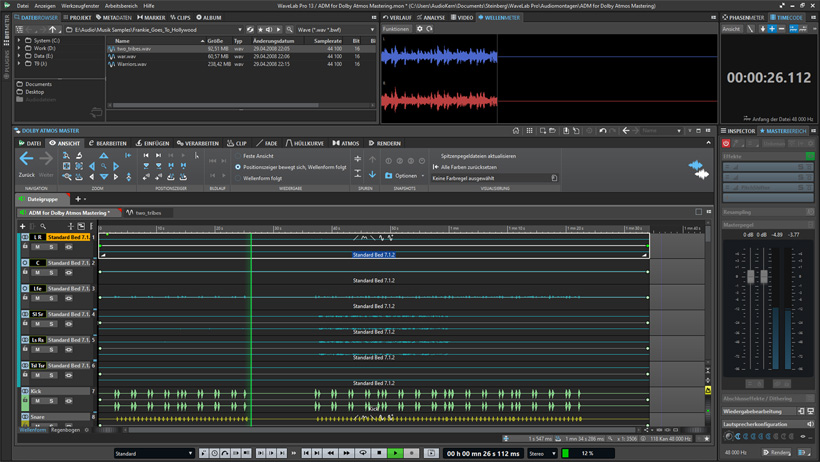Open the Bearbeiten ribbon tab

pos(107,143)
